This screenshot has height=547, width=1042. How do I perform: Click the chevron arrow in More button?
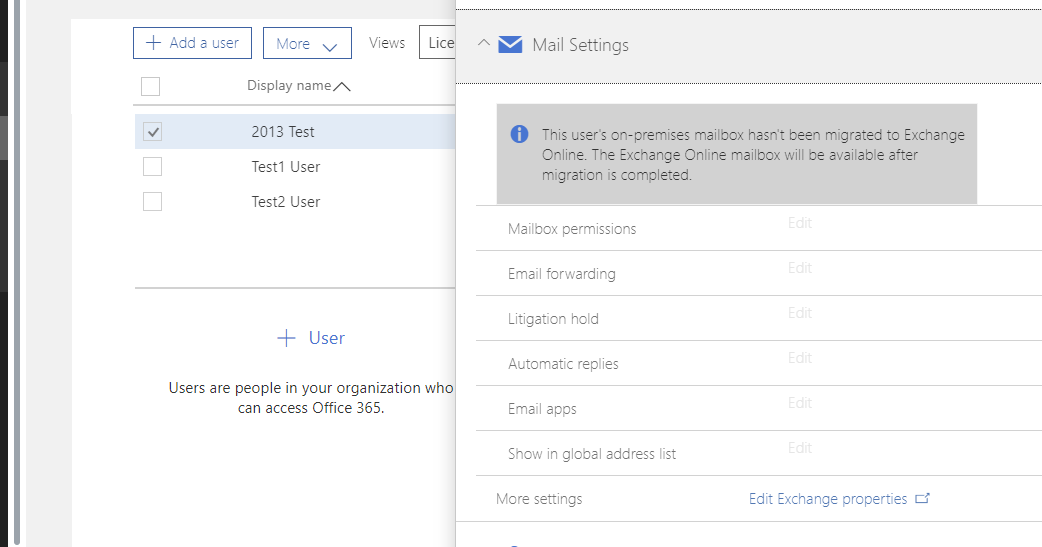(330, 47)
